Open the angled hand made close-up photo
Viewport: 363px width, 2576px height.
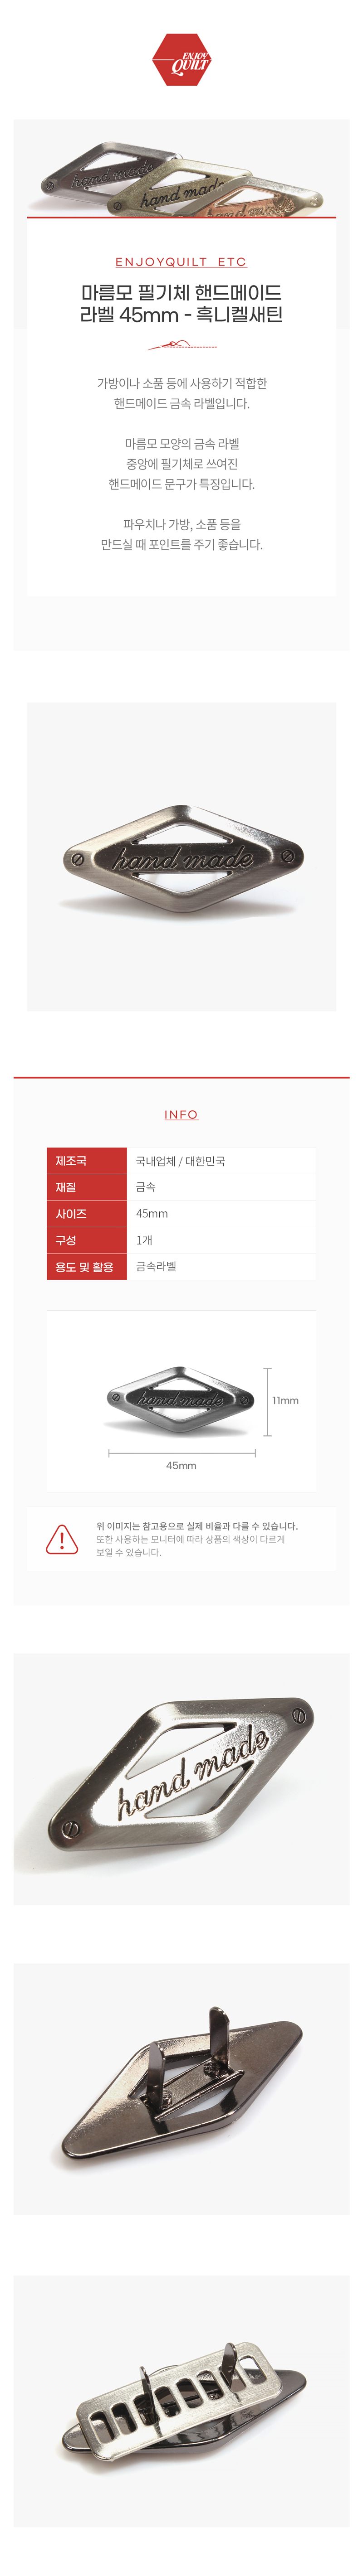pos(181,1778)
